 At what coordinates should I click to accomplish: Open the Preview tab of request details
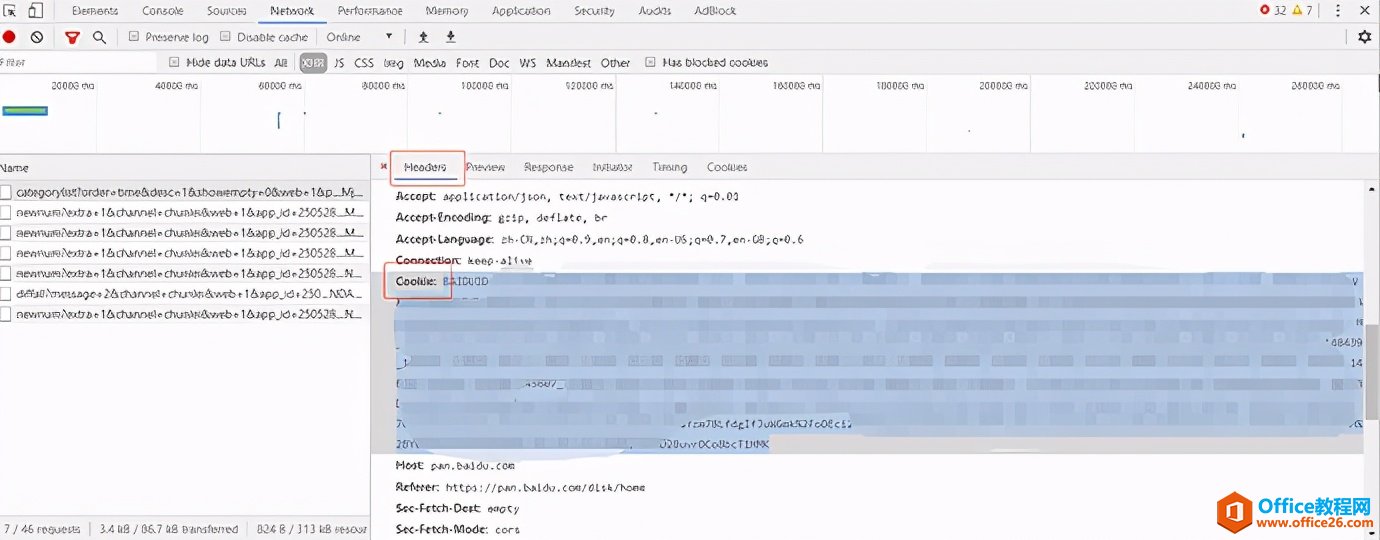pos(485,167)
